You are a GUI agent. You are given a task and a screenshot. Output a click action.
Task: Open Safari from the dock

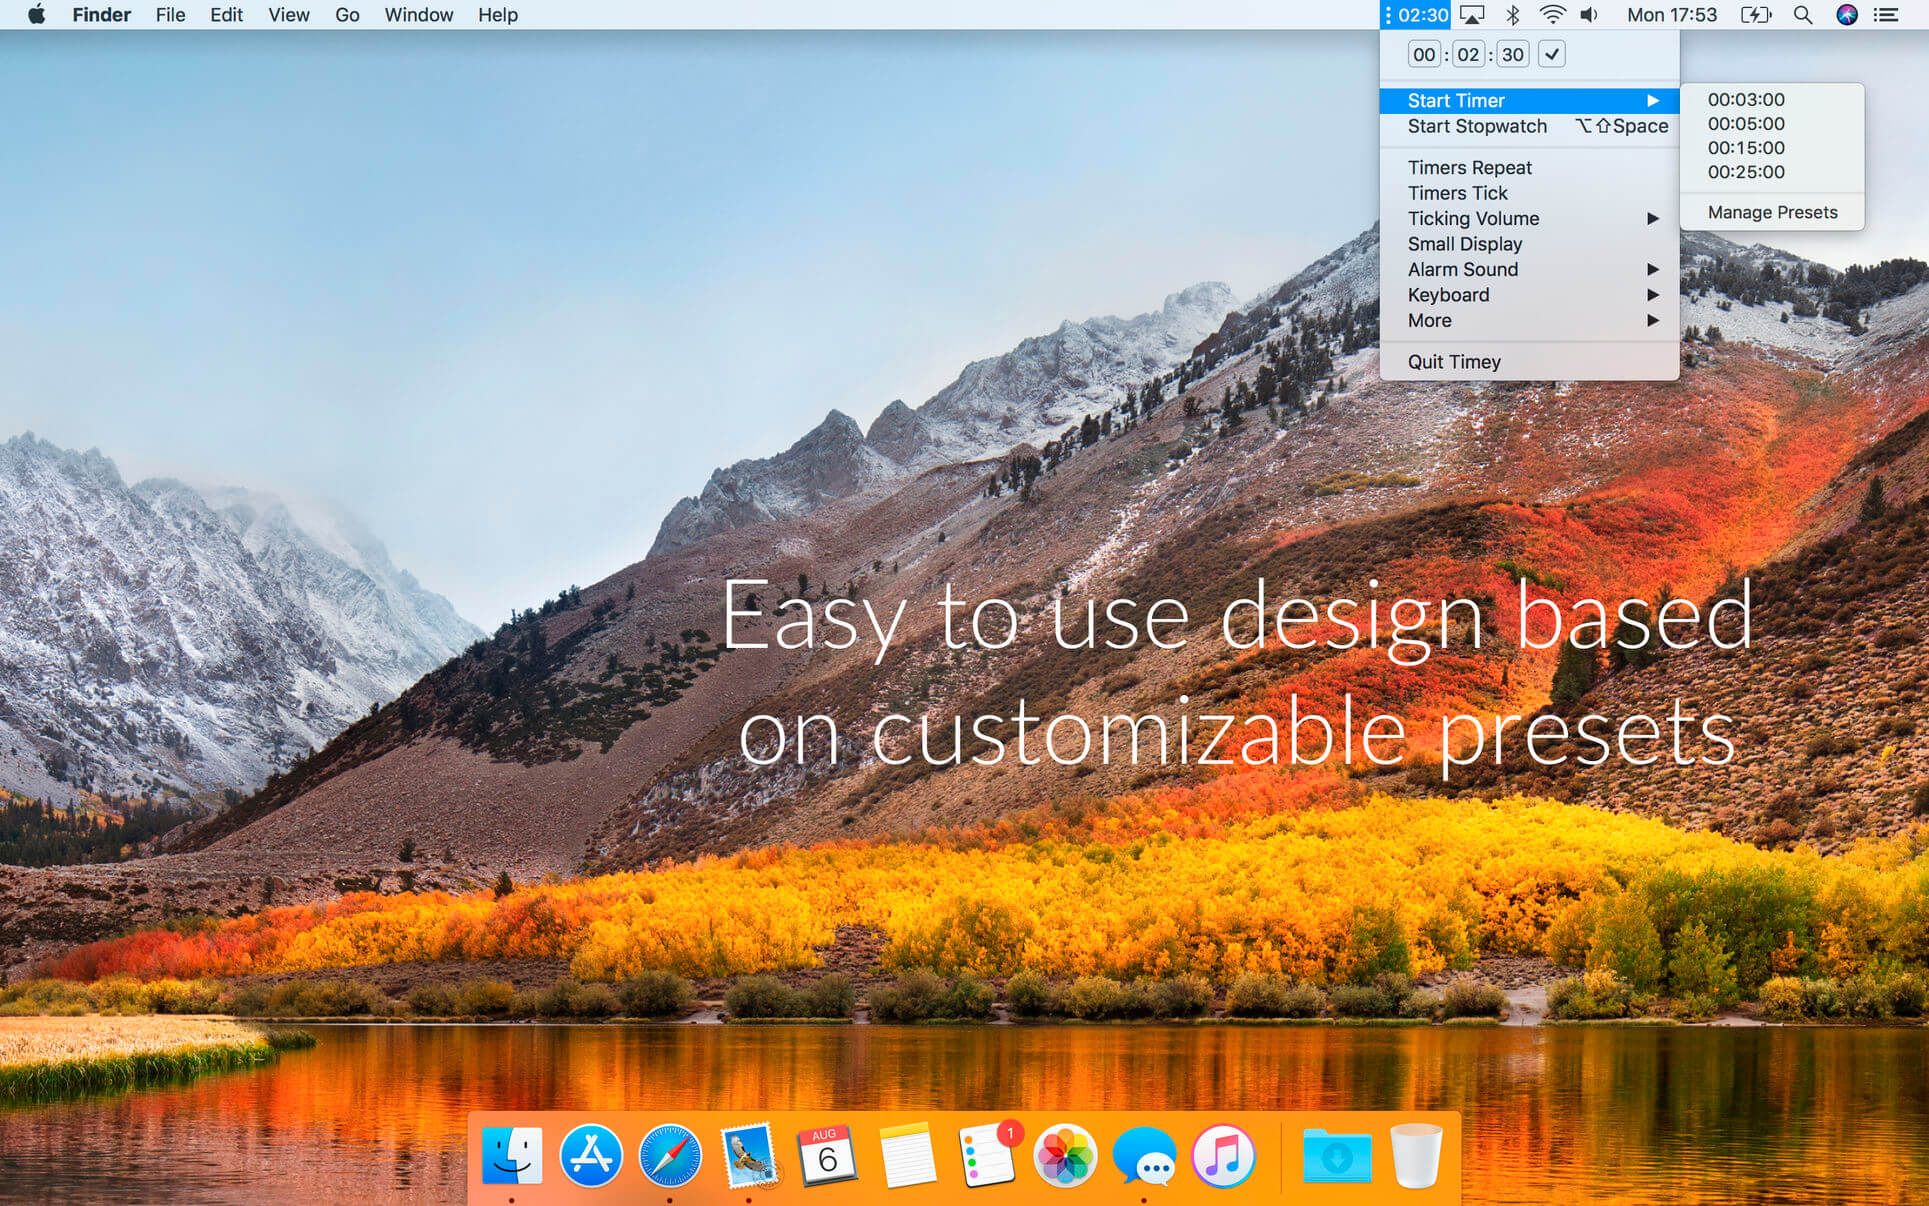[670, 1156]
